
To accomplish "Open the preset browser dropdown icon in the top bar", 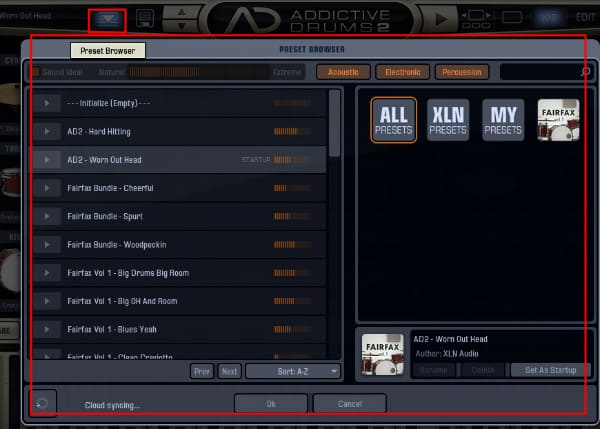I will pyautogui.click(x=107, y=20).
